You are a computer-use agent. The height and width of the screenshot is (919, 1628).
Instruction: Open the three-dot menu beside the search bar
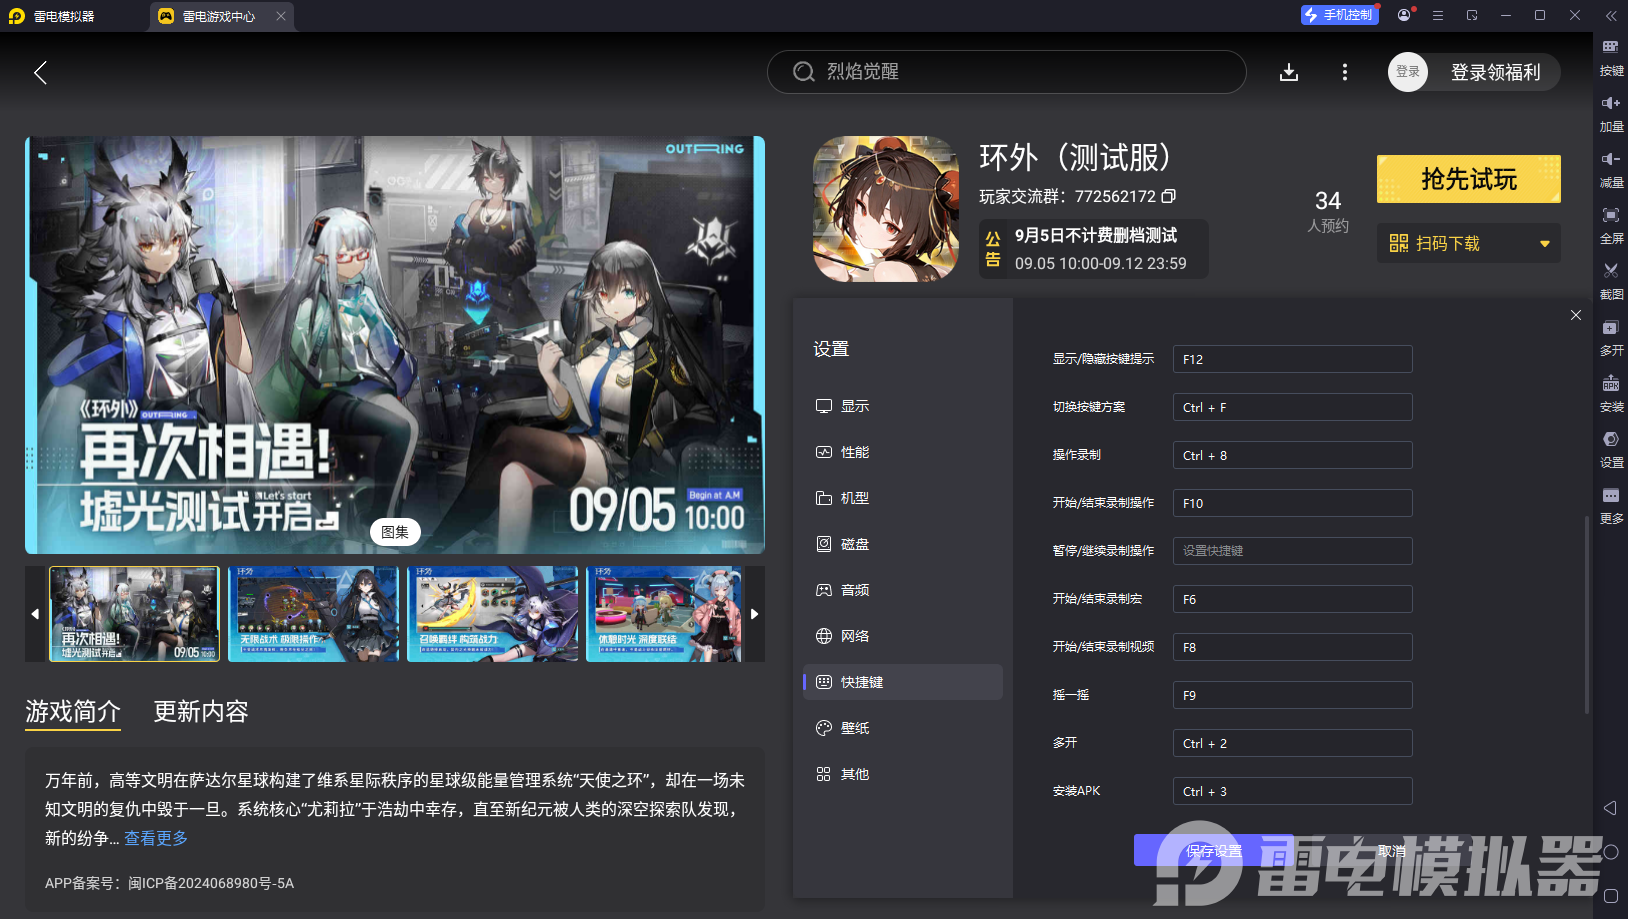click(1345, 72)
